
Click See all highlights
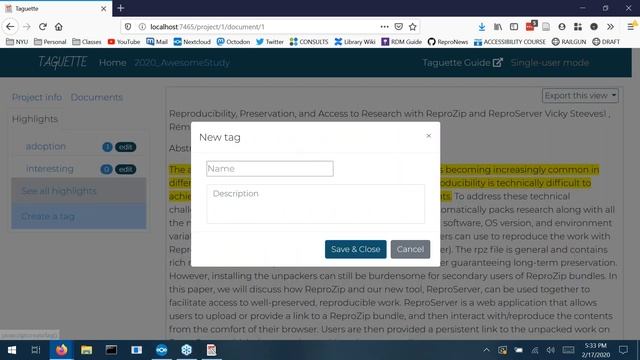tap(79, 191)
